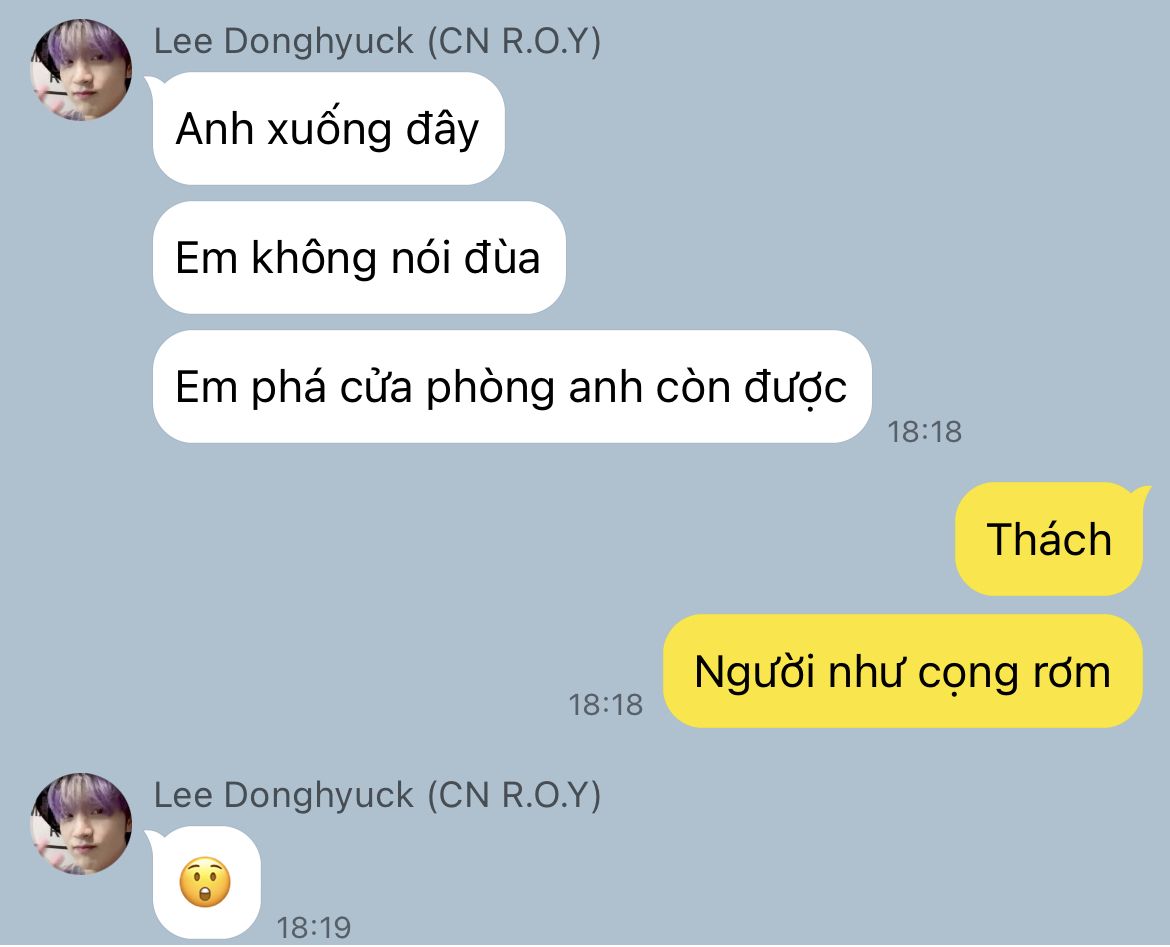Select the "Anh xuống đây" message bubble
Screen dimensions: 1170x947
pyautogui.click(x=328, y=128)
